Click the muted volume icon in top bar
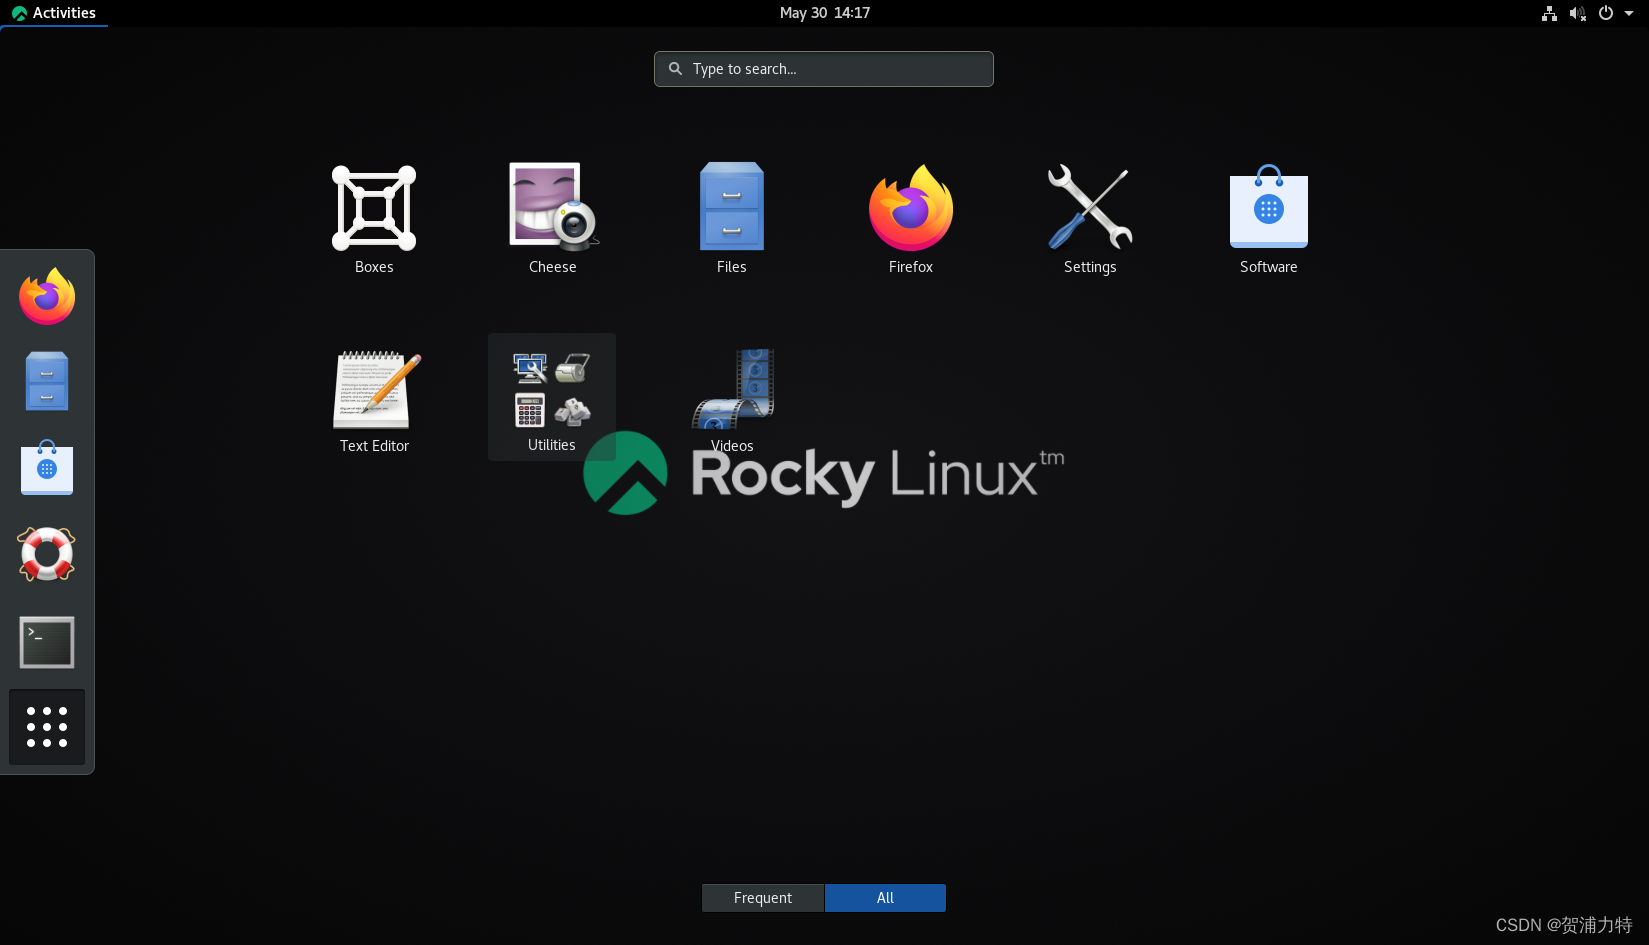 1577,13
